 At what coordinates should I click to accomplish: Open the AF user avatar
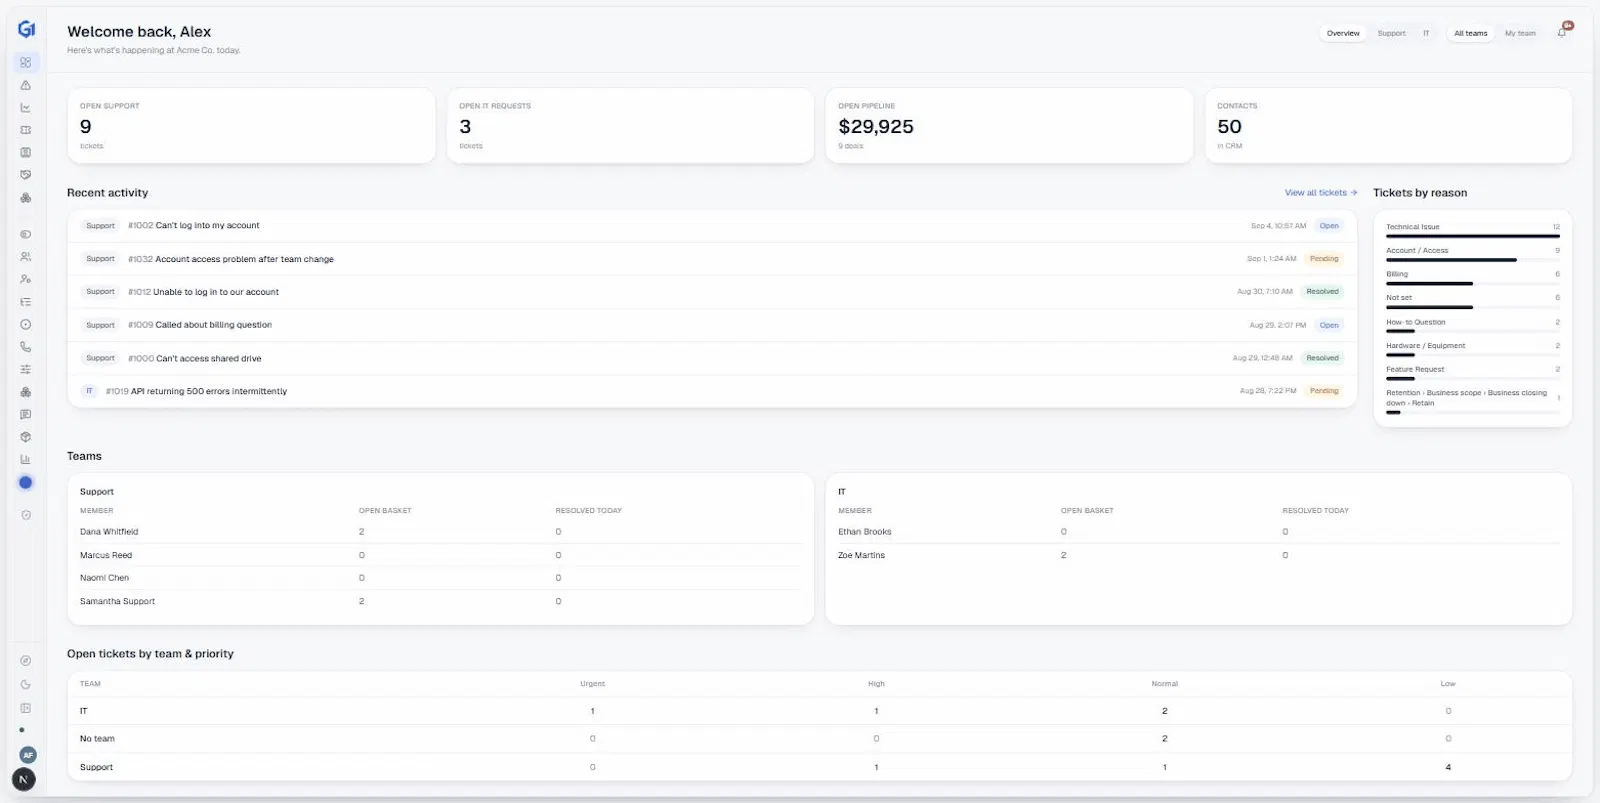coord(28,755)
